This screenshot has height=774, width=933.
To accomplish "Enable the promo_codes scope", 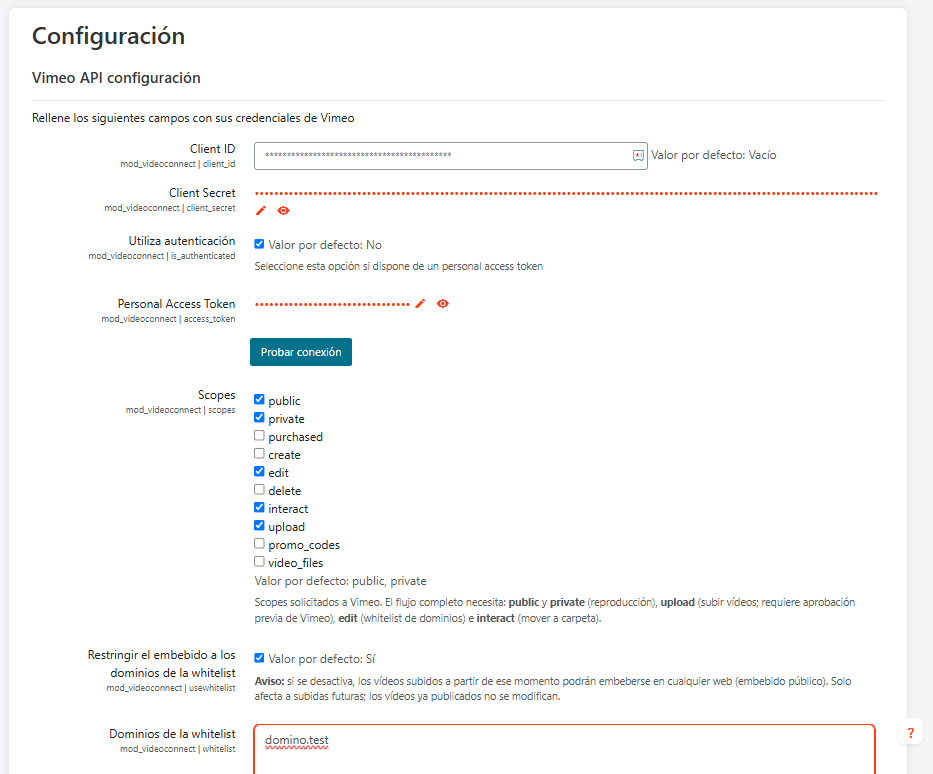I will click(259, 543).
